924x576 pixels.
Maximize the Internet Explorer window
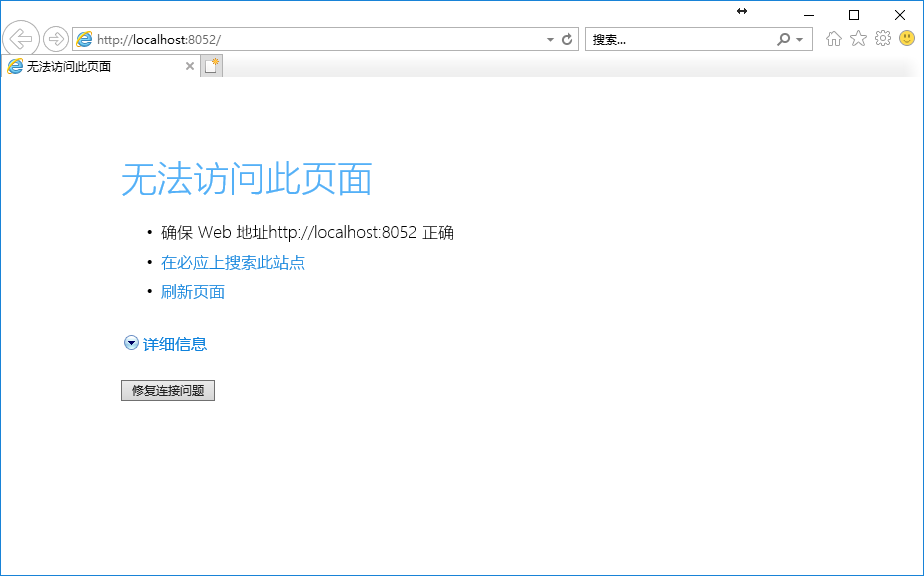tap(853, 14)
